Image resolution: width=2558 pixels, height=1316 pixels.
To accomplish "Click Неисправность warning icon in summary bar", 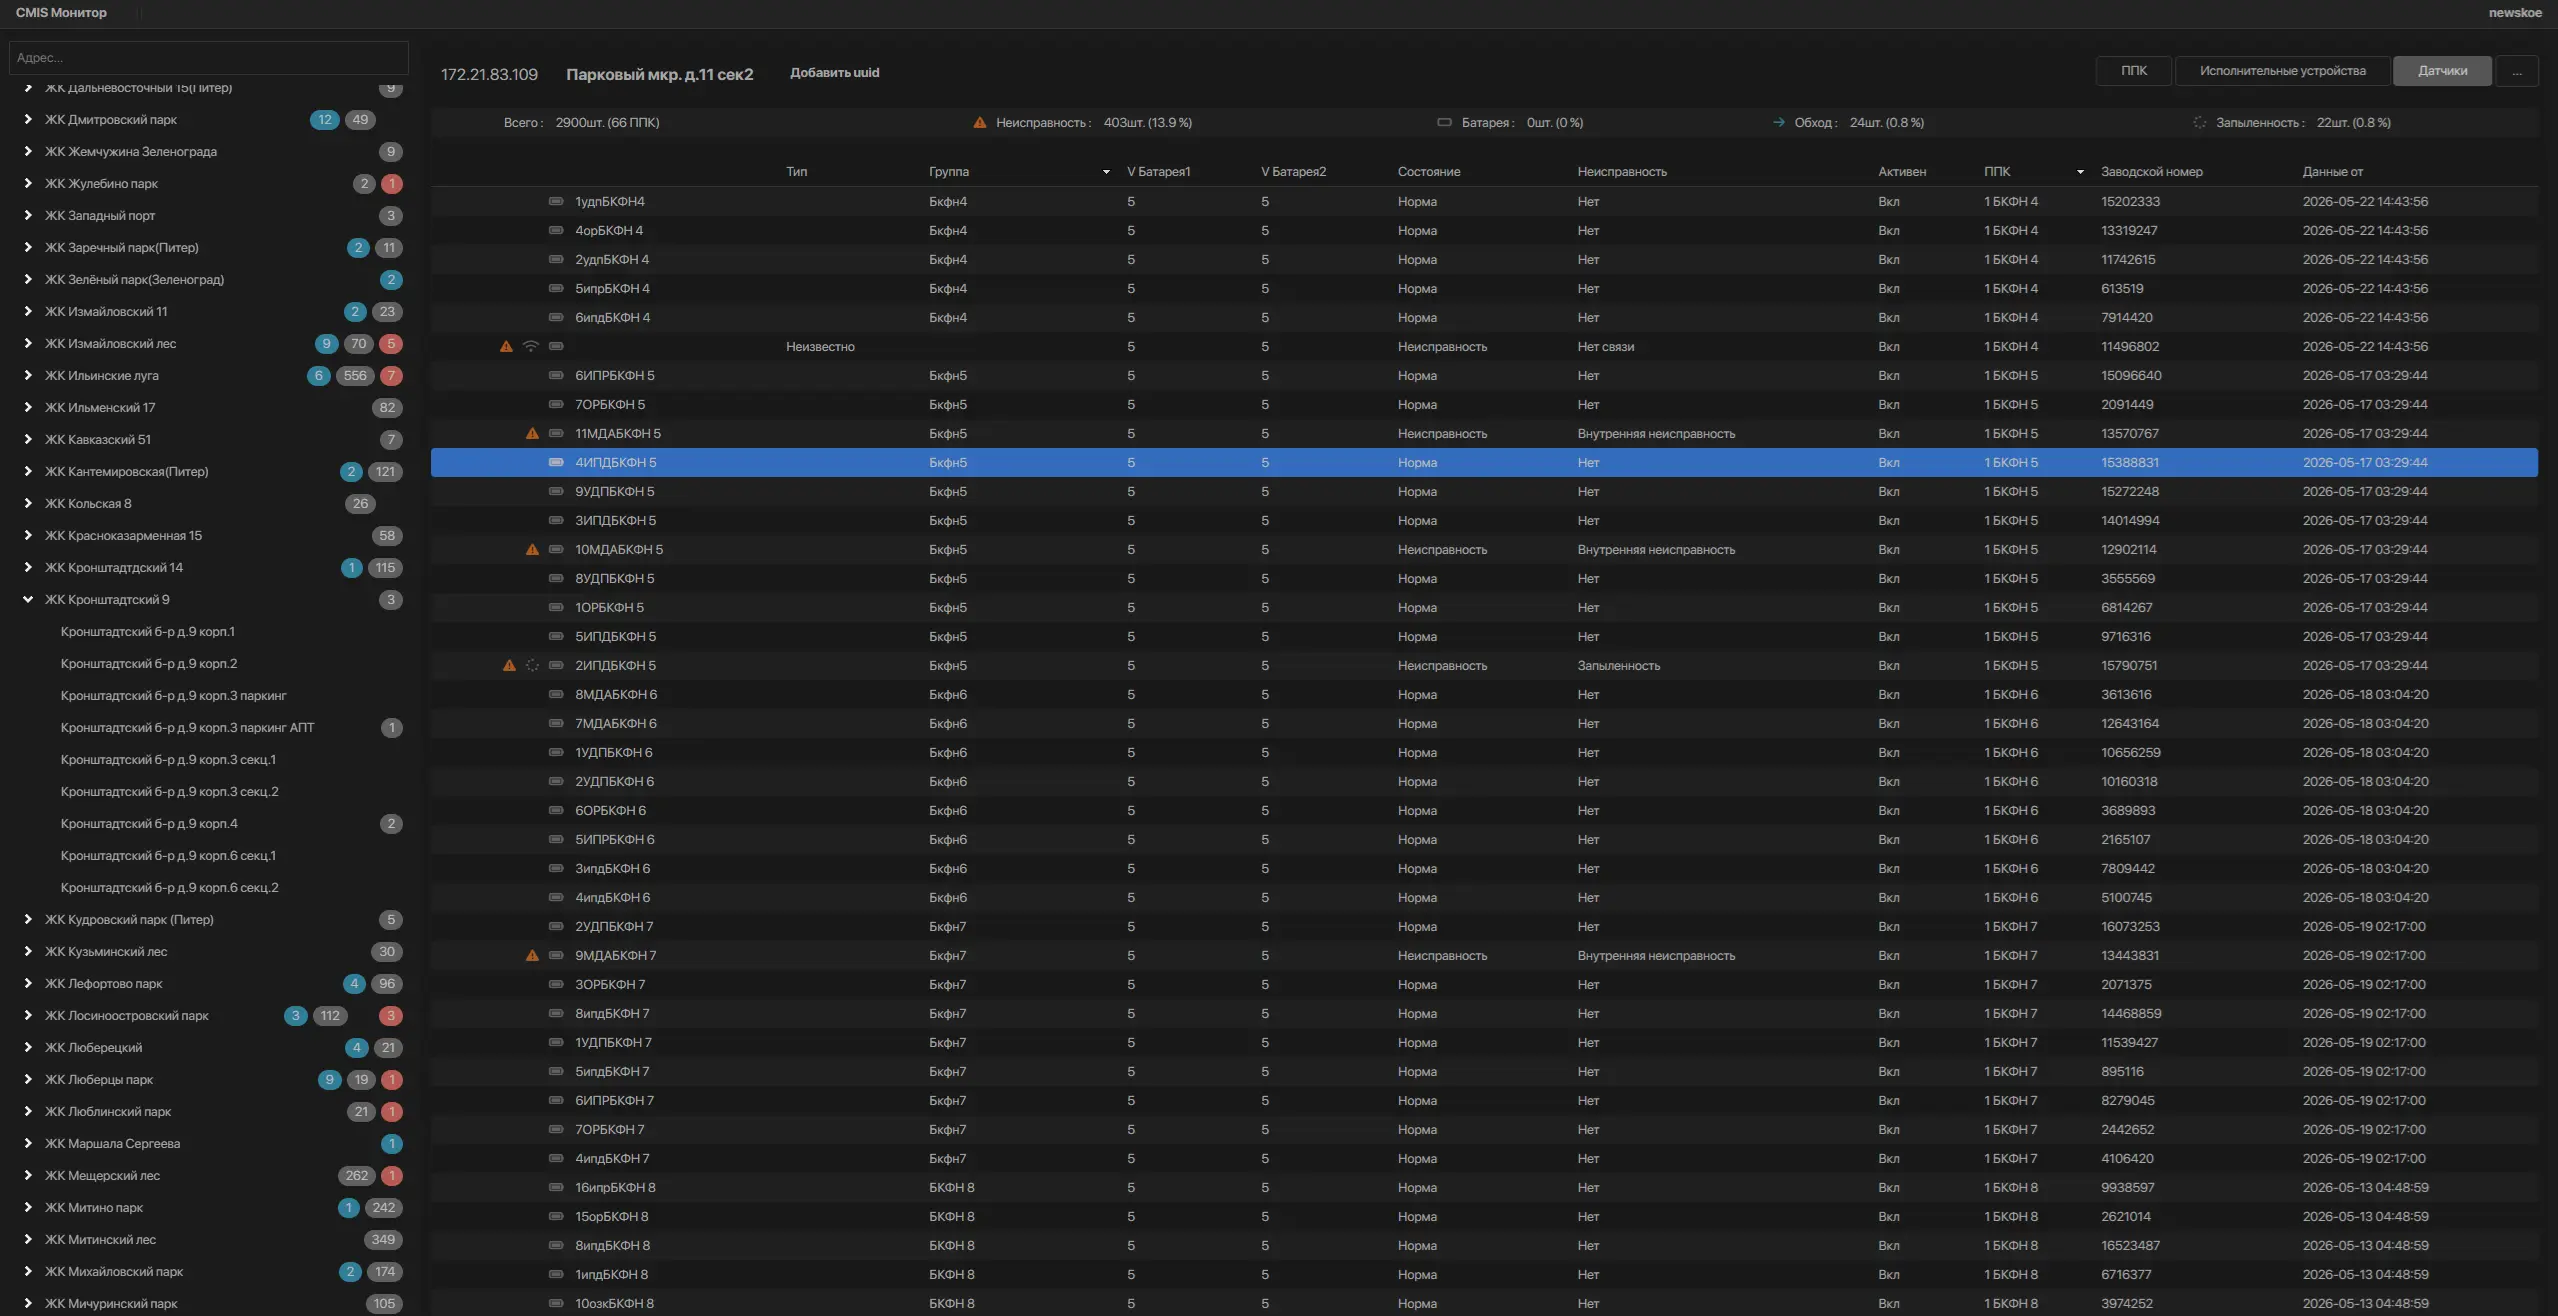I will pyautogui.click(x=980, y=123).
